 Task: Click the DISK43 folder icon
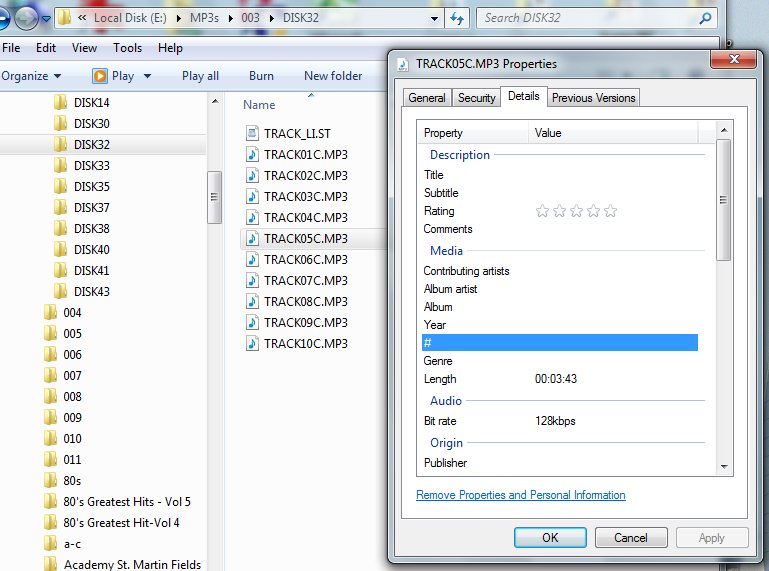tap(61, 291)
